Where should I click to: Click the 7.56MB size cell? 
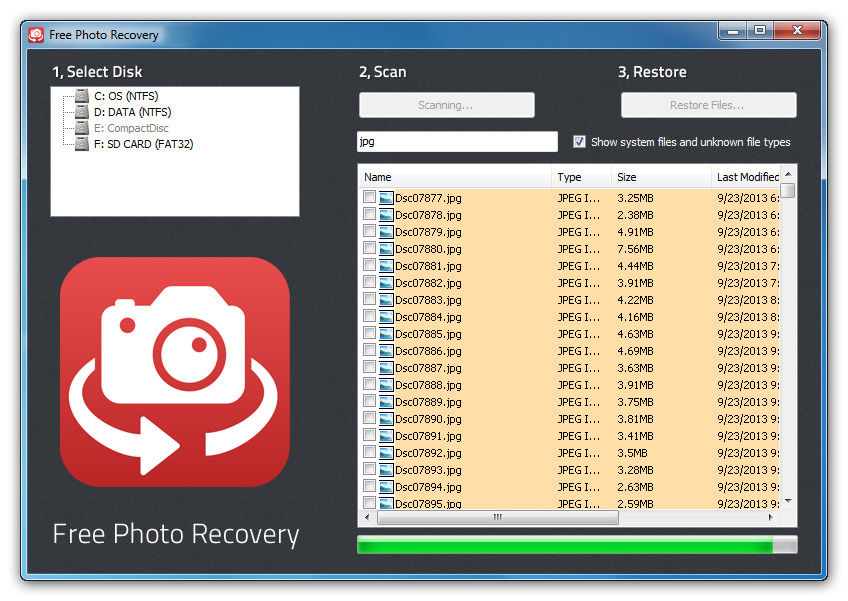point(635,249)
